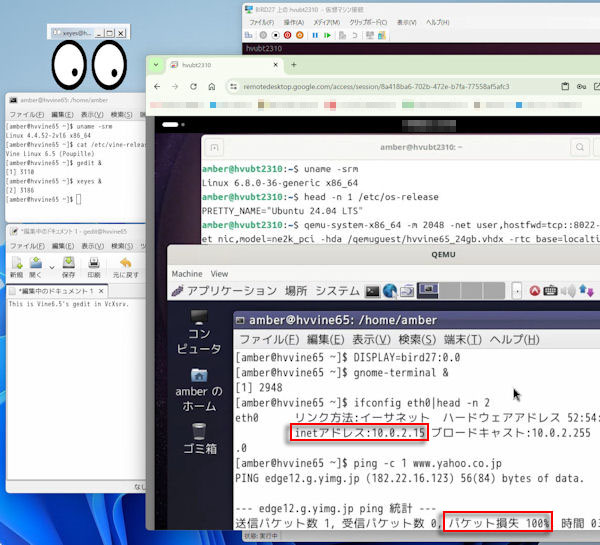
Task: Open the Vine 場所 panel menu
Action: click(x=296, y=291)
